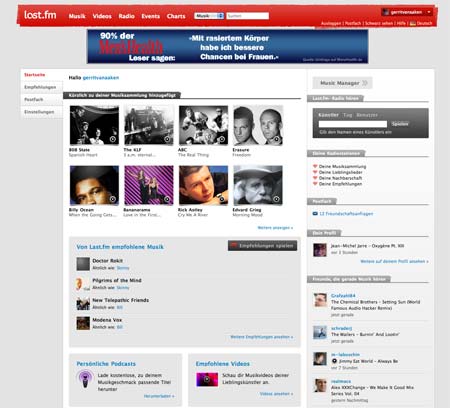The image size is (450, 408).
Task: Click the Empfehlungen spielen button
Action: (x=263, y=246)
